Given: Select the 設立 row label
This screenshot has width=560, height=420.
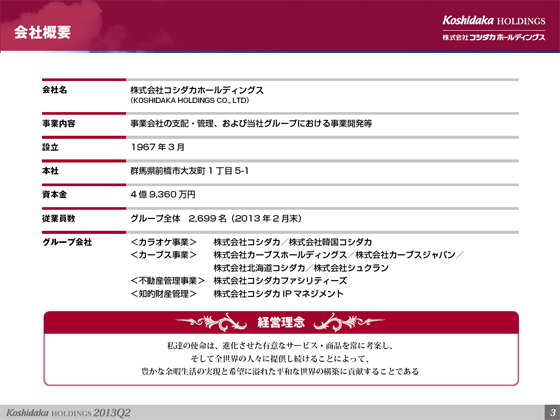Looking at the screenshot, I should coord(50,147).
